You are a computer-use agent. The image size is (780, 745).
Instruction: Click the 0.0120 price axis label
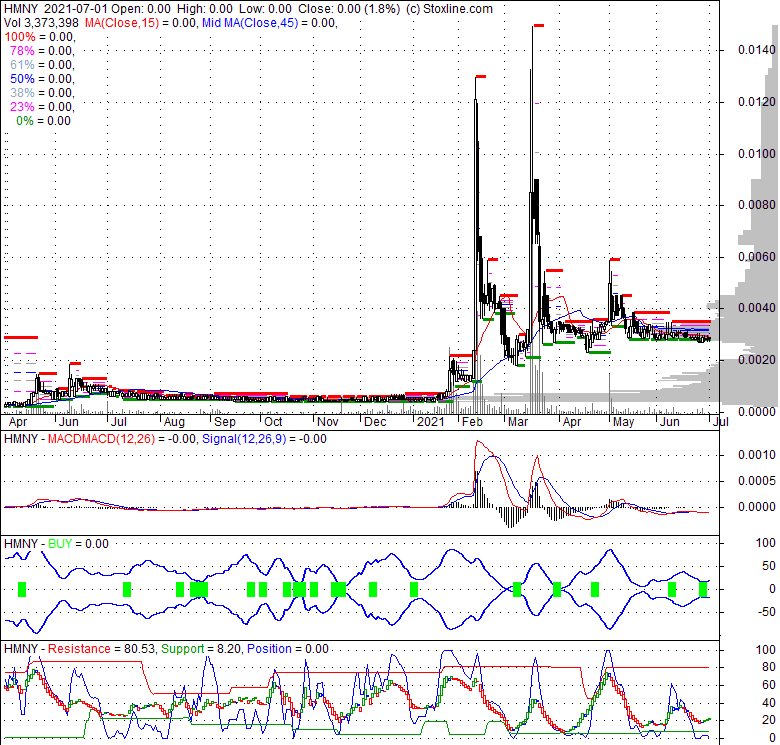pos(757,102)
